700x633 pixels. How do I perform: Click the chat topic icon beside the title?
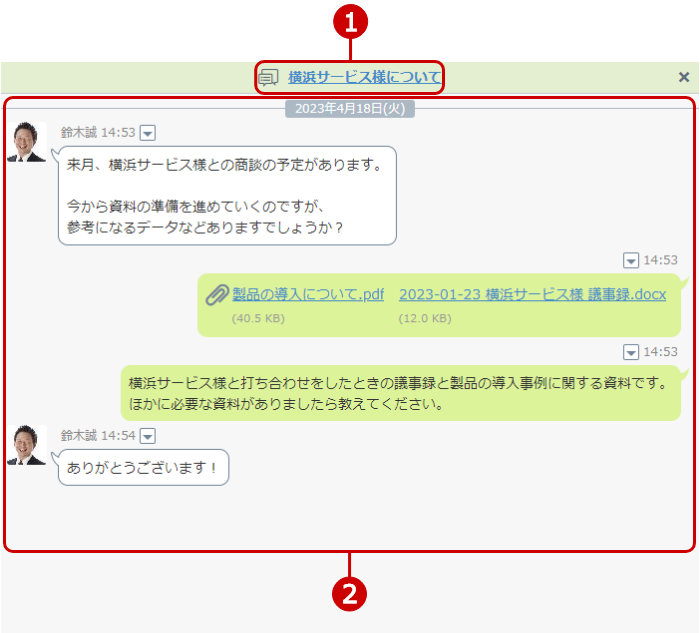pos(269,78)
